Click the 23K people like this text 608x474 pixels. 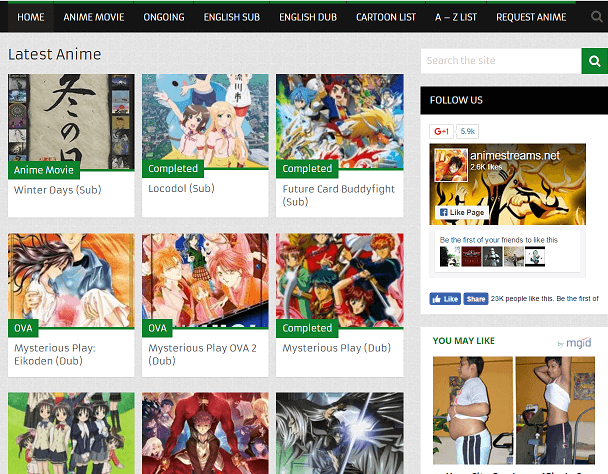click(x=544, y=299)
